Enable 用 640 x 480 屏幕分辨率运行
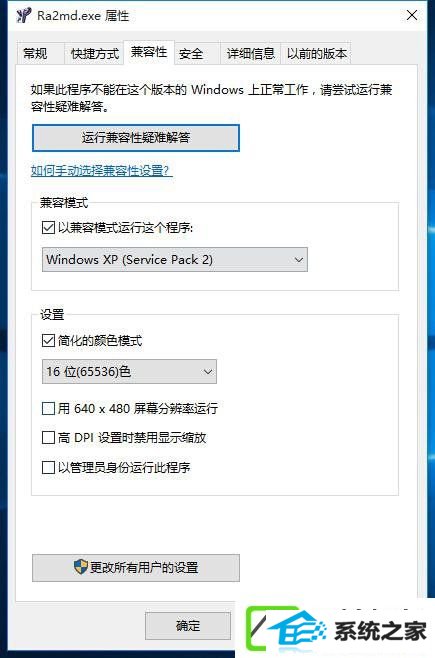The height and width of the screenshot is (658, 435). 48,408
